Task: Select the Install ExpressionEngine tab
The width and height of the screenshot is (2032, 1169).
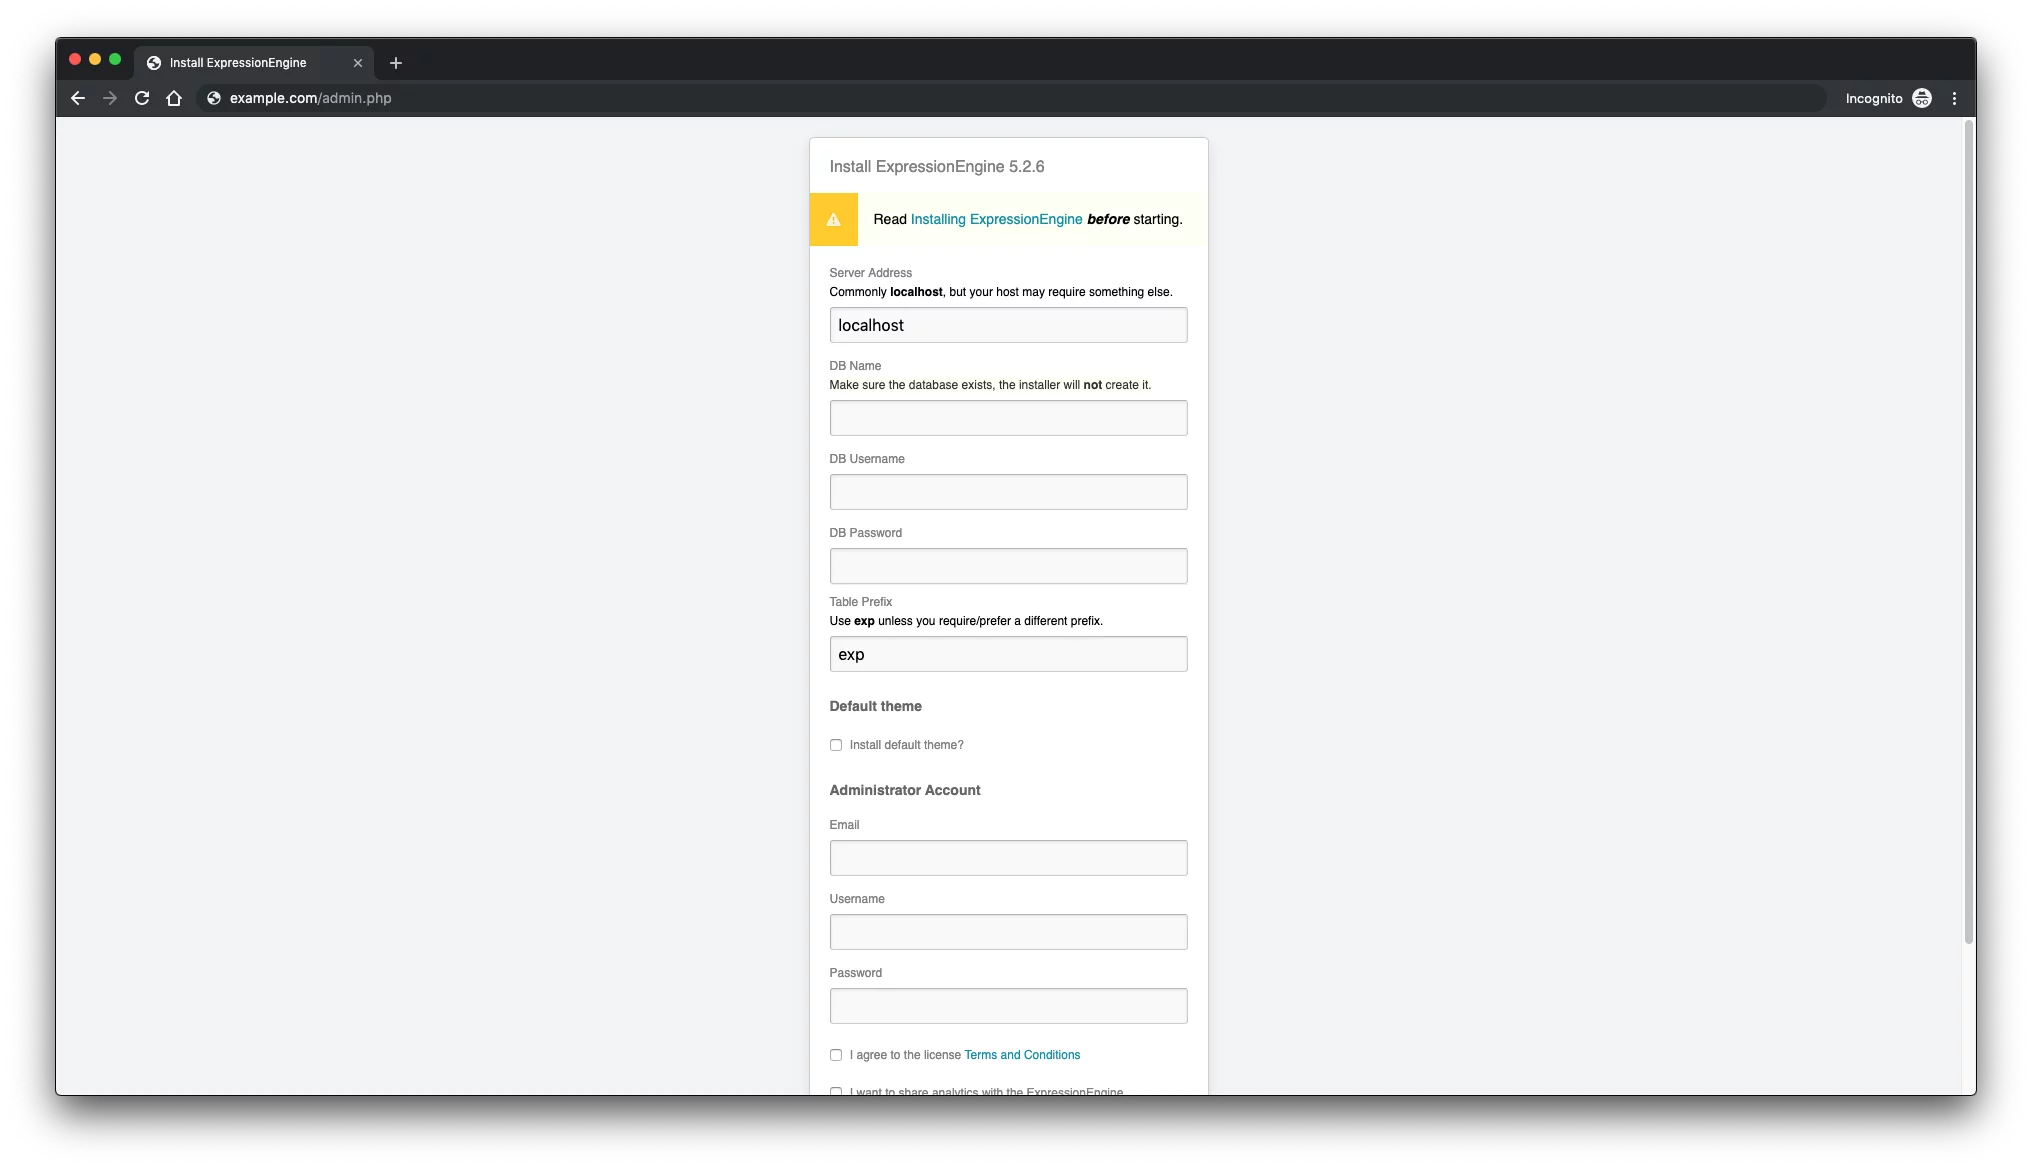Action: (x=254, y=63)
